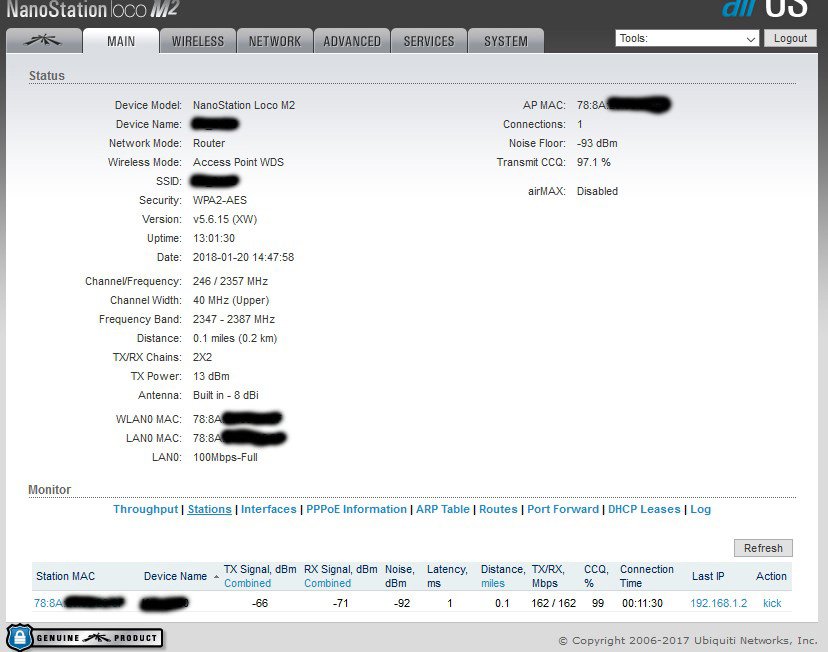Show the Interfaces monitor

[x=269, y=509]
